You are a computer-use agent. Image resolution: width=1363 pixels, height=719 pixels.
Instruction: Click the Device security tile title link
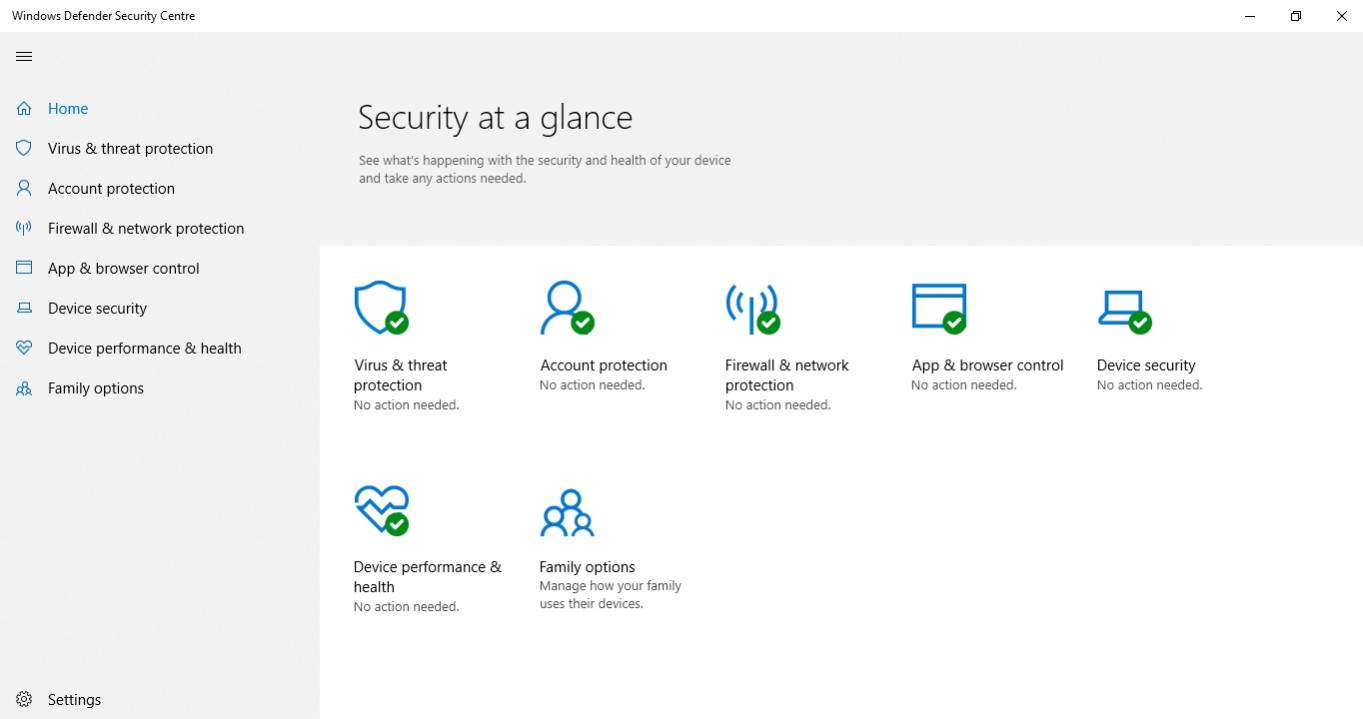click(x=1146, y=365)
